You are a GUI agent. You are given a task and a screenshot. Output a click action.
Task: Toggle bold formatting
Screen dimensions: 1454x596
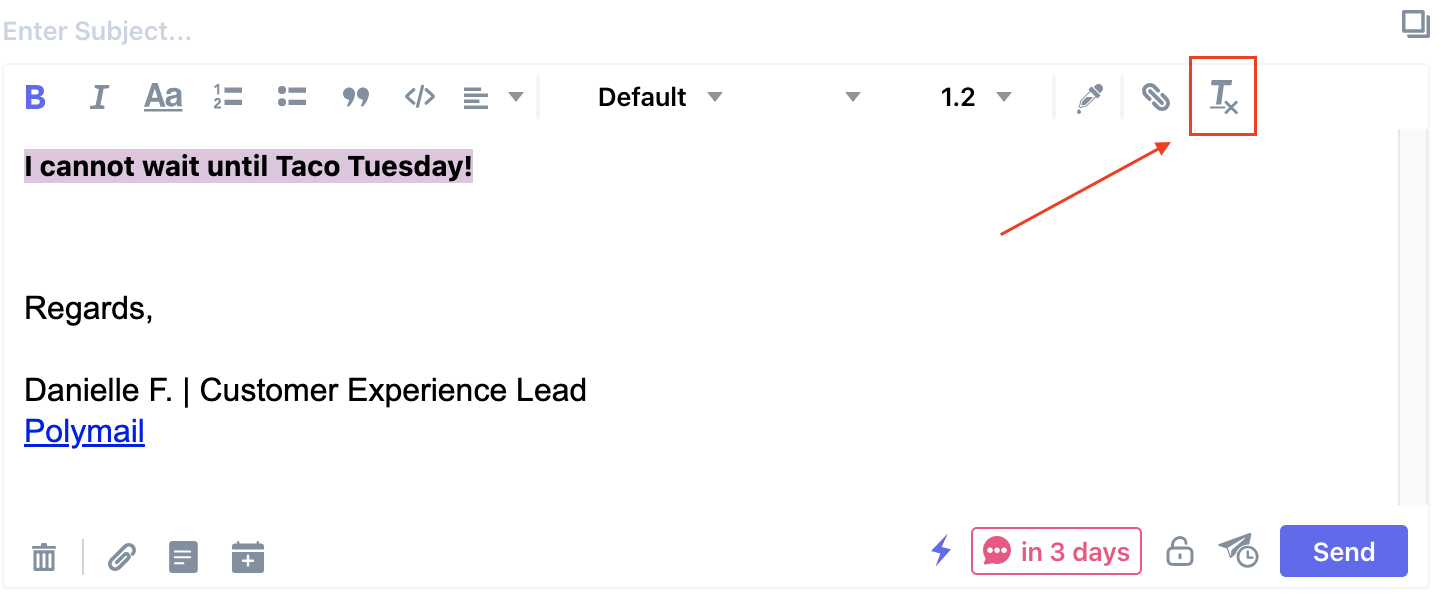pos(36,97)
